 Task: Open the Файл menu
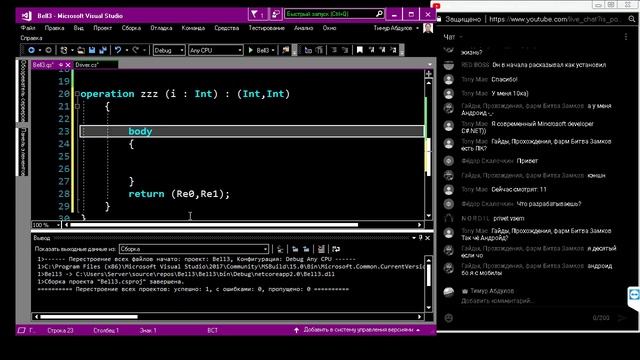pyautogui.click(x=28, y=28)
